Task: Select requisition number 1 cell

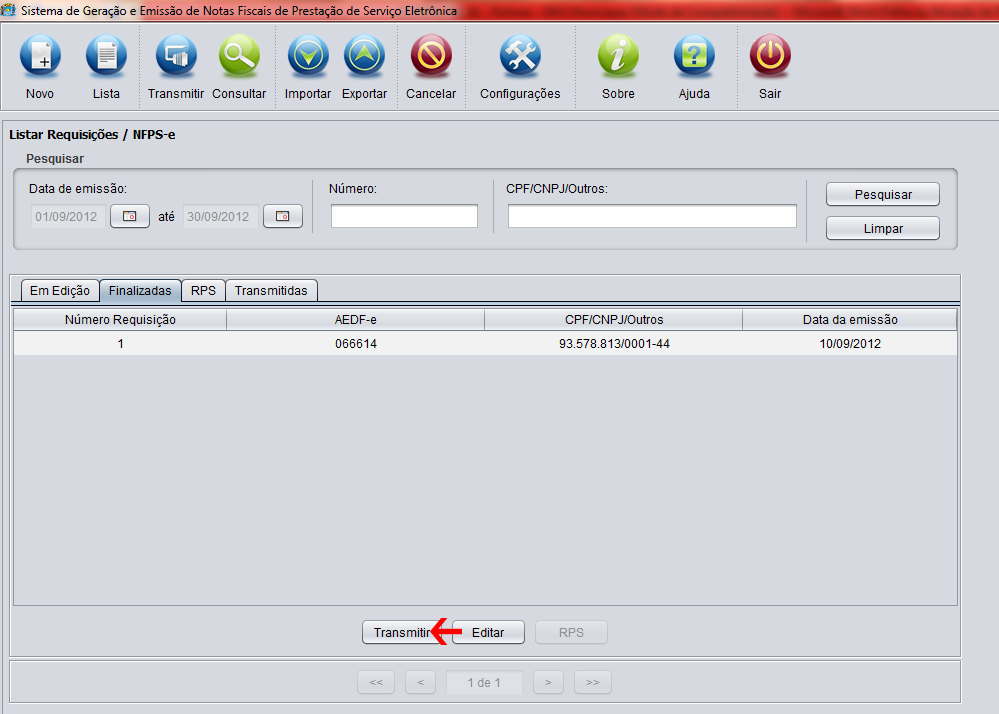Action: click(x=120, y=344)
